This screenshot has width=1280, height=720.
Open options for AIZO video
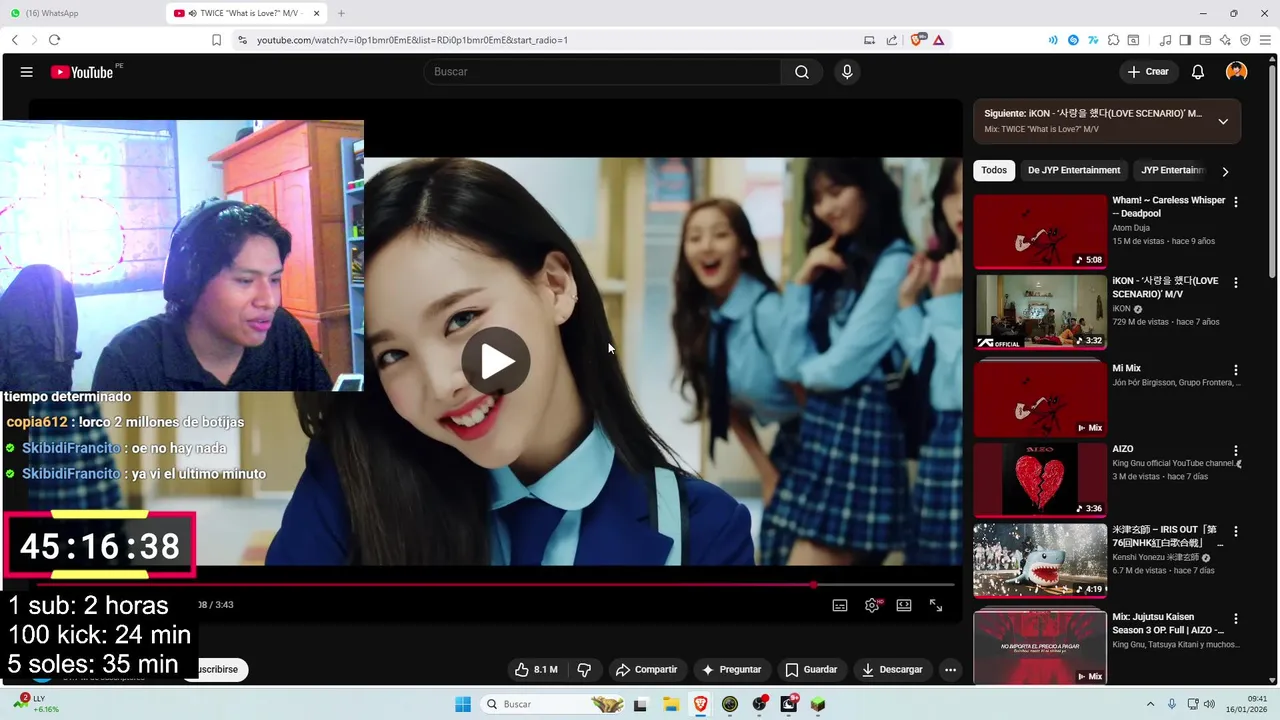(1236, 451)
